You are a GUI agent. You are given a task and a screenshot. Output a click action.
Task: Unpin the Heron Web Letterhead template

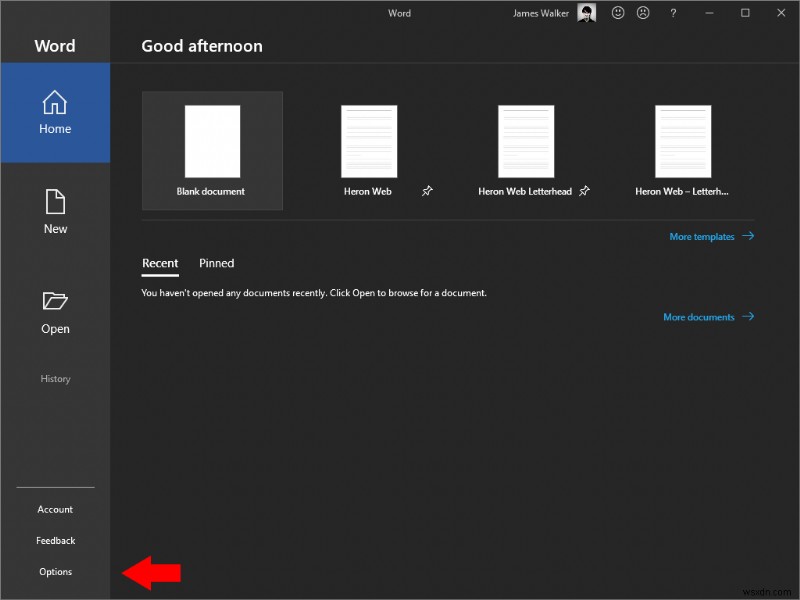coord(583,189)
